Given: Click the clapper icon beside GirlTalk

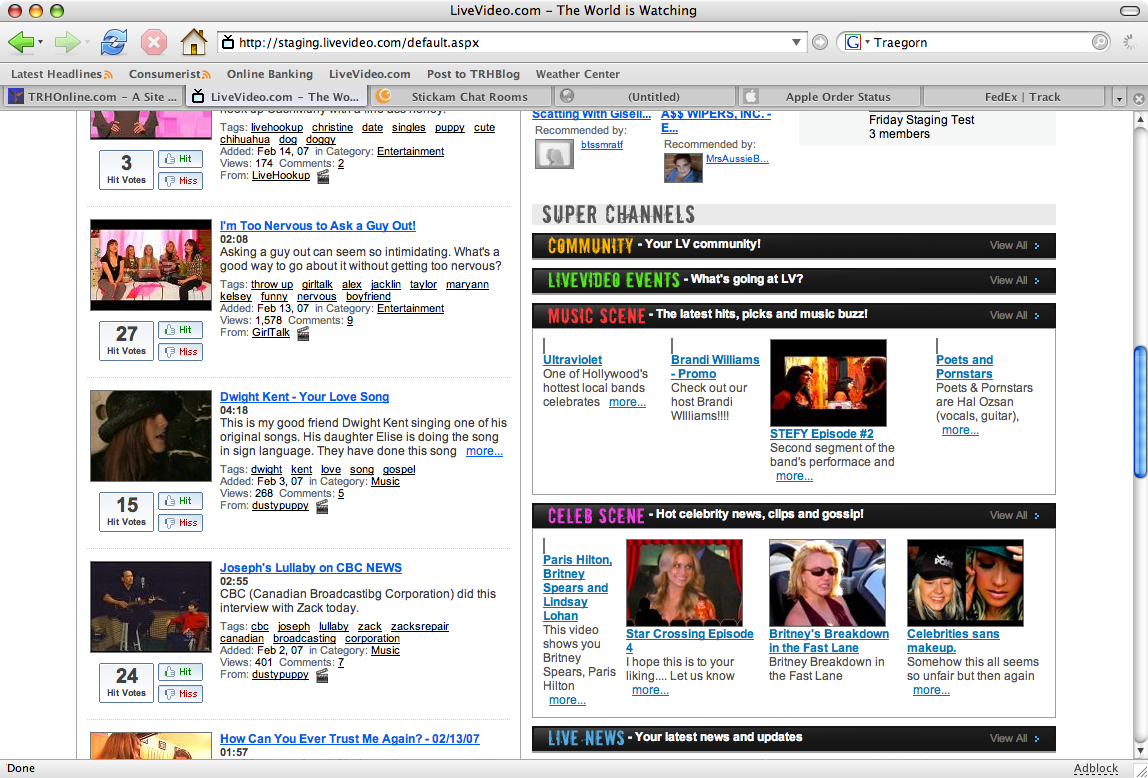Looking at the screenshot, I should [x=302, y=333].
